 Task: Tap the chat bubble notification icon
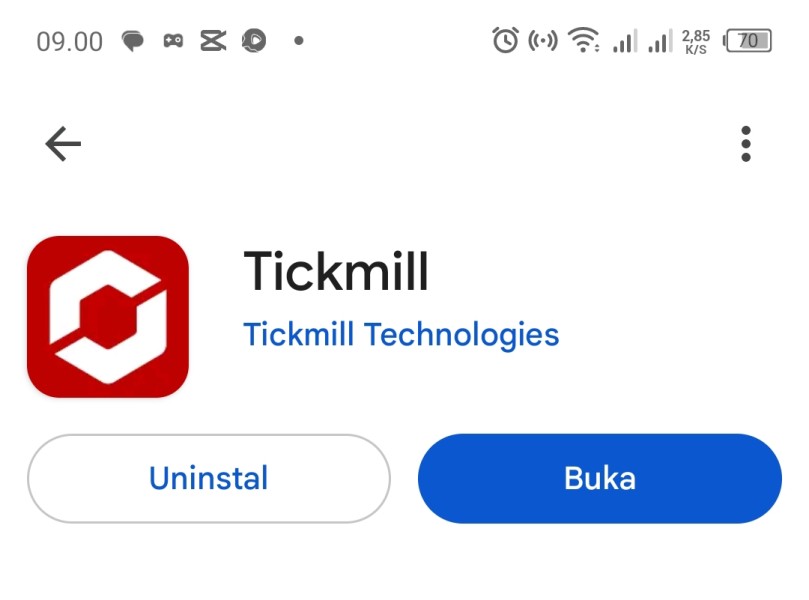pyautogui.click(x=133, y=41)
